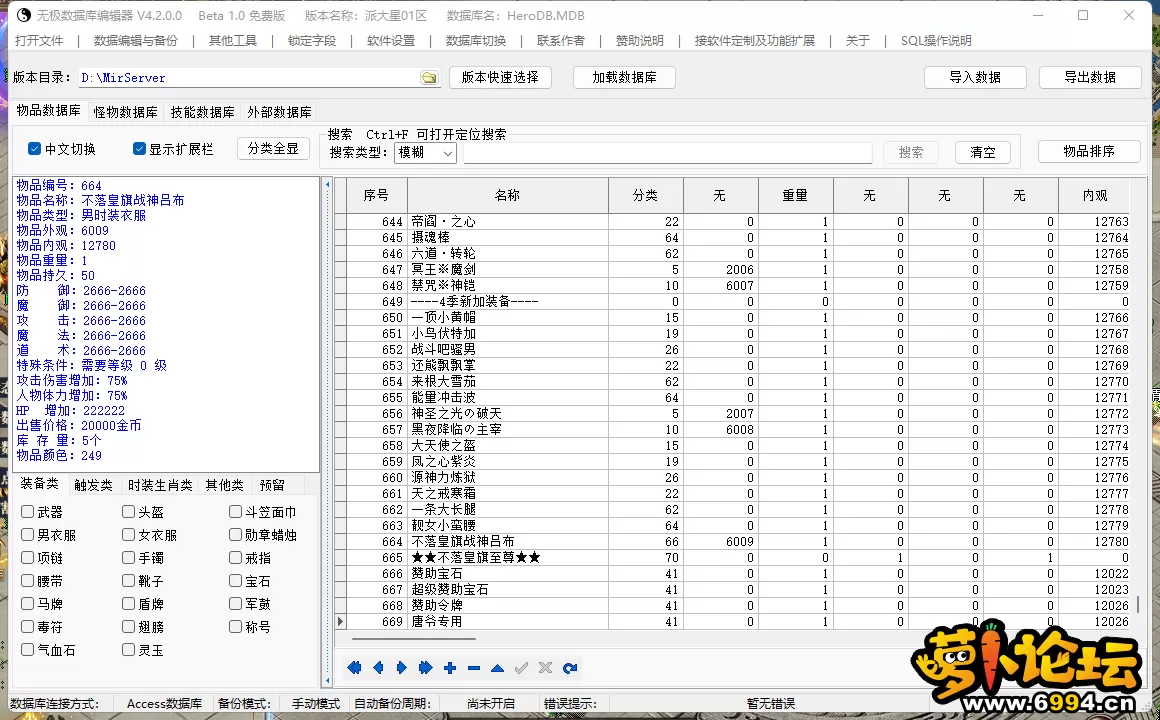Viewport: 1160px width, 720px height.
Task: Click the 物品颜色: 249 line
Action: [x=59, y=456]
